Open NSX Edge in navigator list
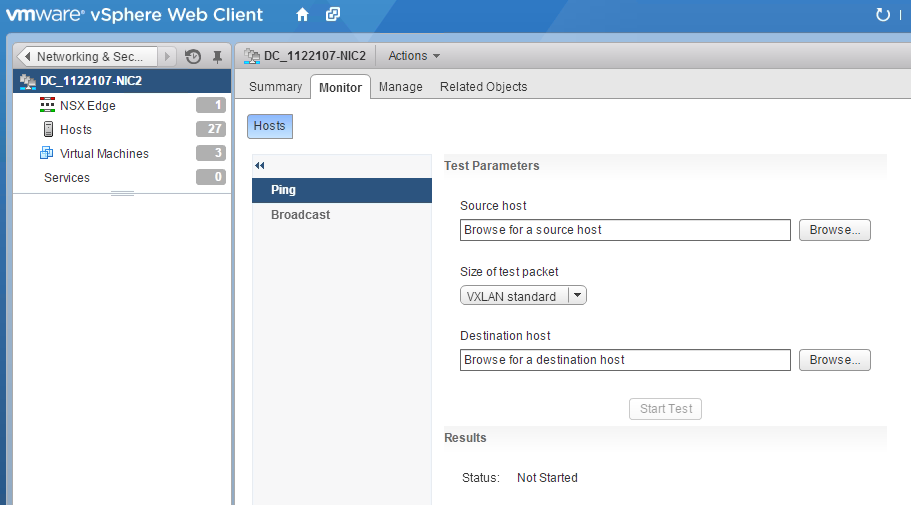911x505 pixels. 88,106
